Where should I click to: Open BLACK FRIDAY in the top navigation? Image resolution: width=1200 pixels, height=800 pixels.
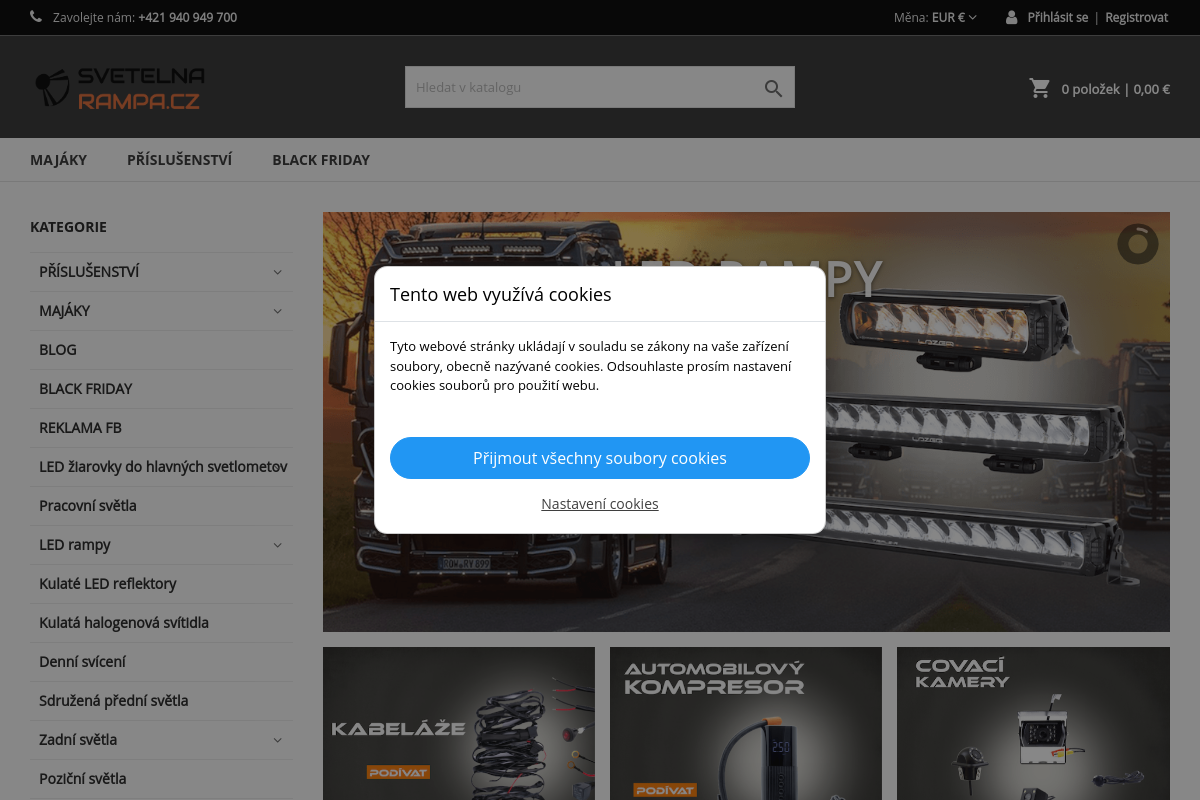(x=321, y=160)
